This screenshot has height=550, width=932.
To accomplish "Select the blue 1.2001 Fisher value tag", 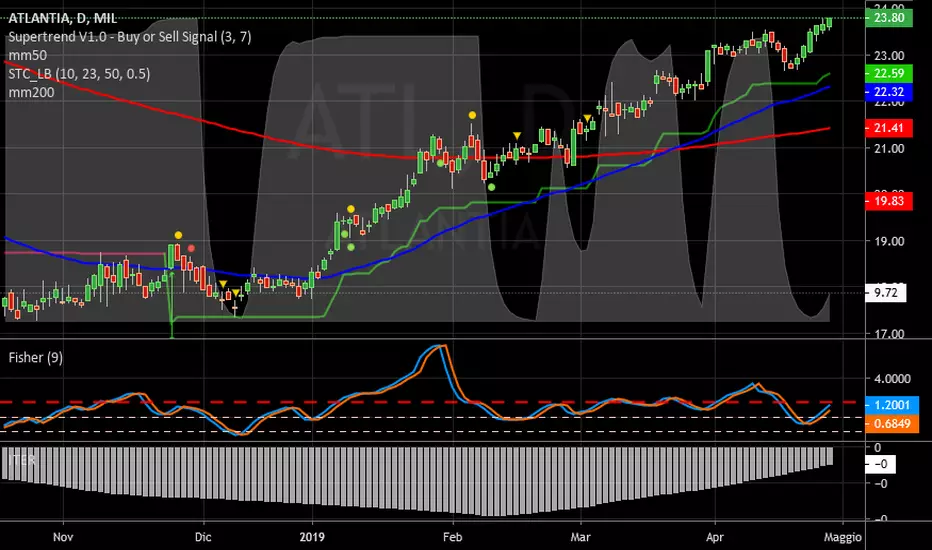I will (x=892, y=405).
